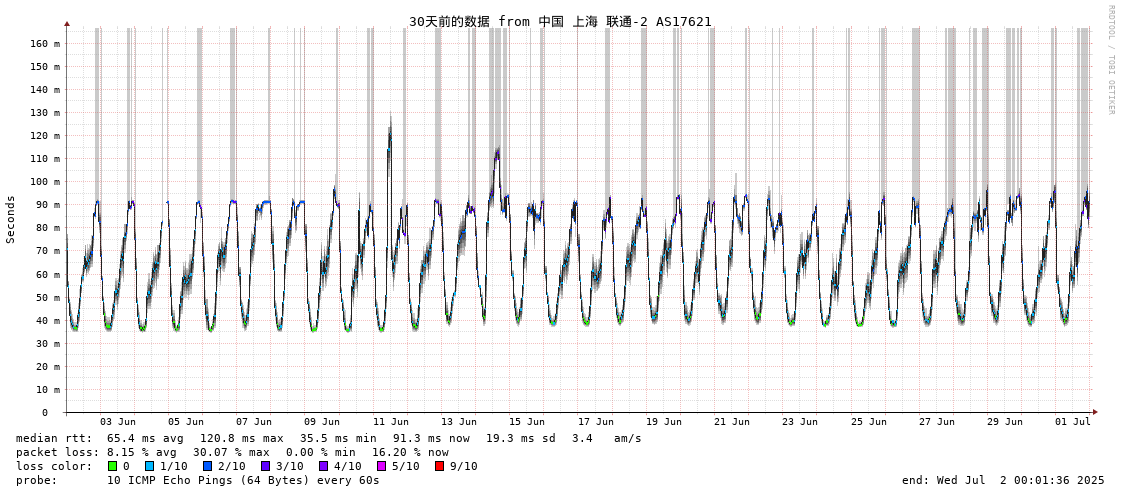Click the 05 Jun date label

coord(186,422)
